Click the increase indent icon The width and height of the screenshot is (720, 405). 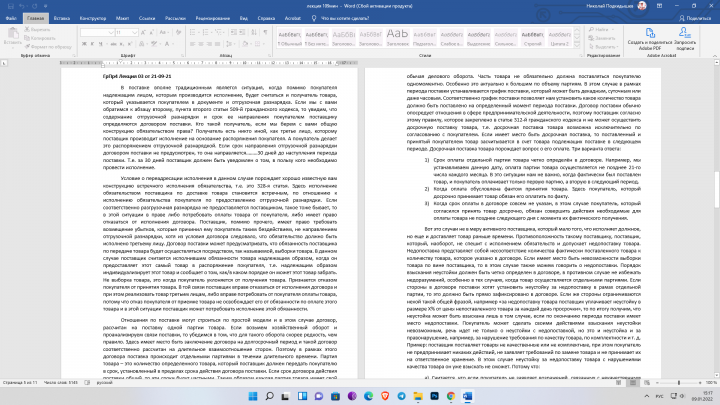click(x=242, y=32)
